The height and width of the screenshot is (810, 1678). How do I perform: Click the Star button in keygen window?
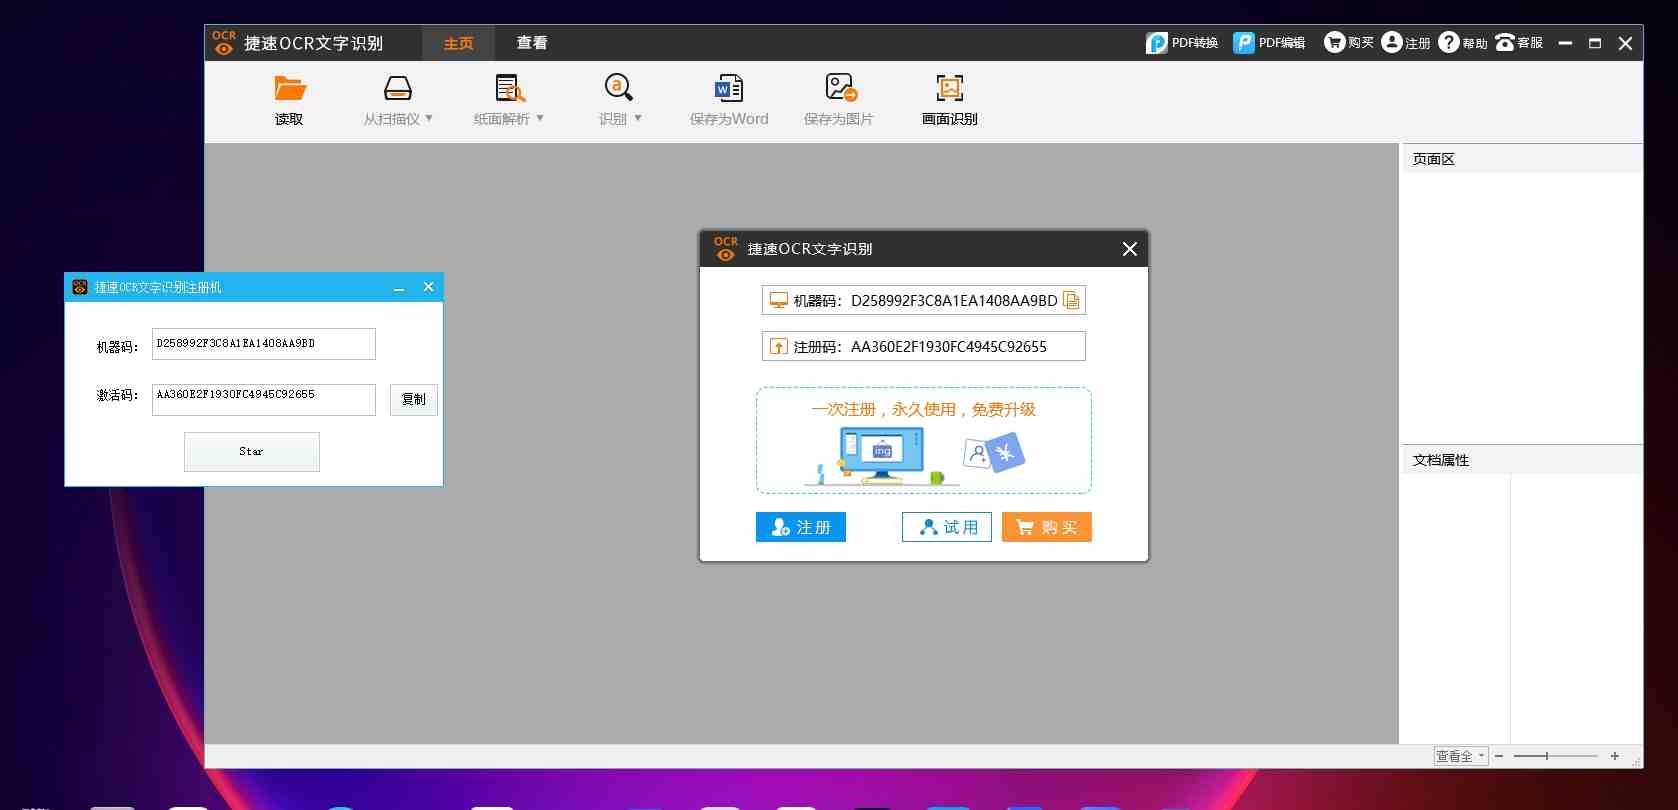pyautogui.click(x=252, y=452)
